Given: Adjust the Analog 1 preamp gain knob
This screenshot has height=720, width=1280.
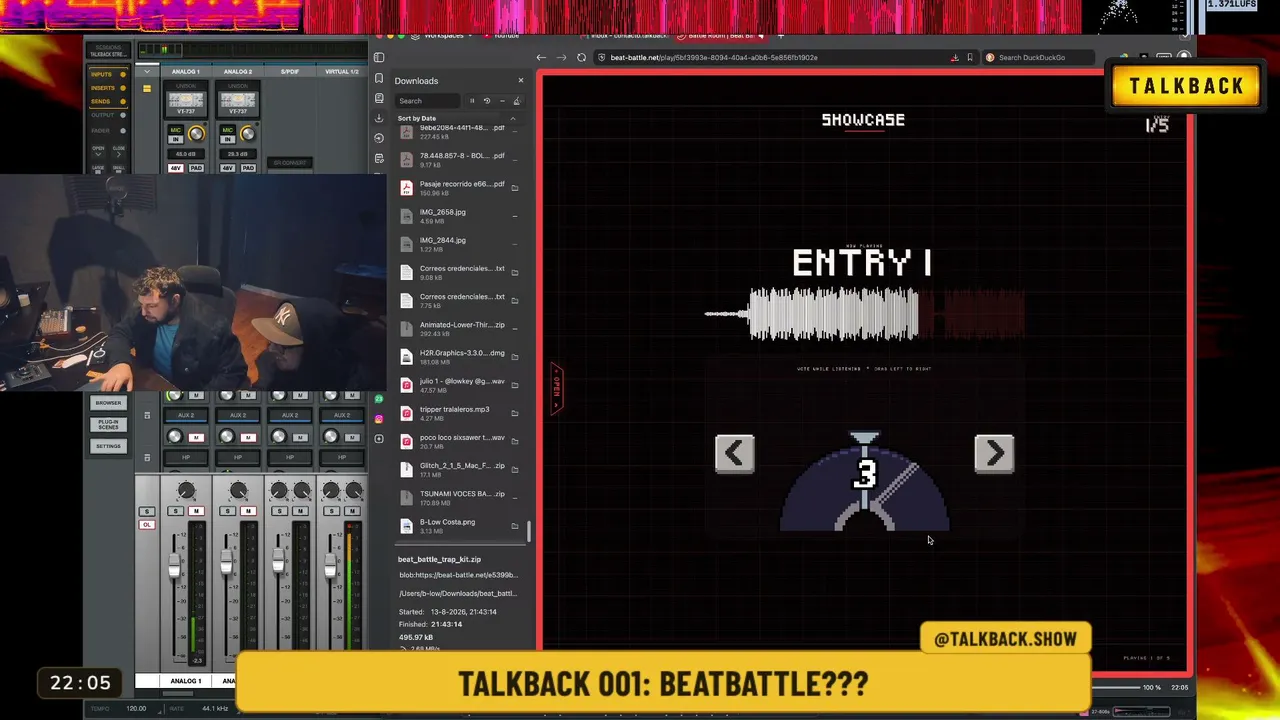Looking at the screenshot, I should [x=196, y=134].
